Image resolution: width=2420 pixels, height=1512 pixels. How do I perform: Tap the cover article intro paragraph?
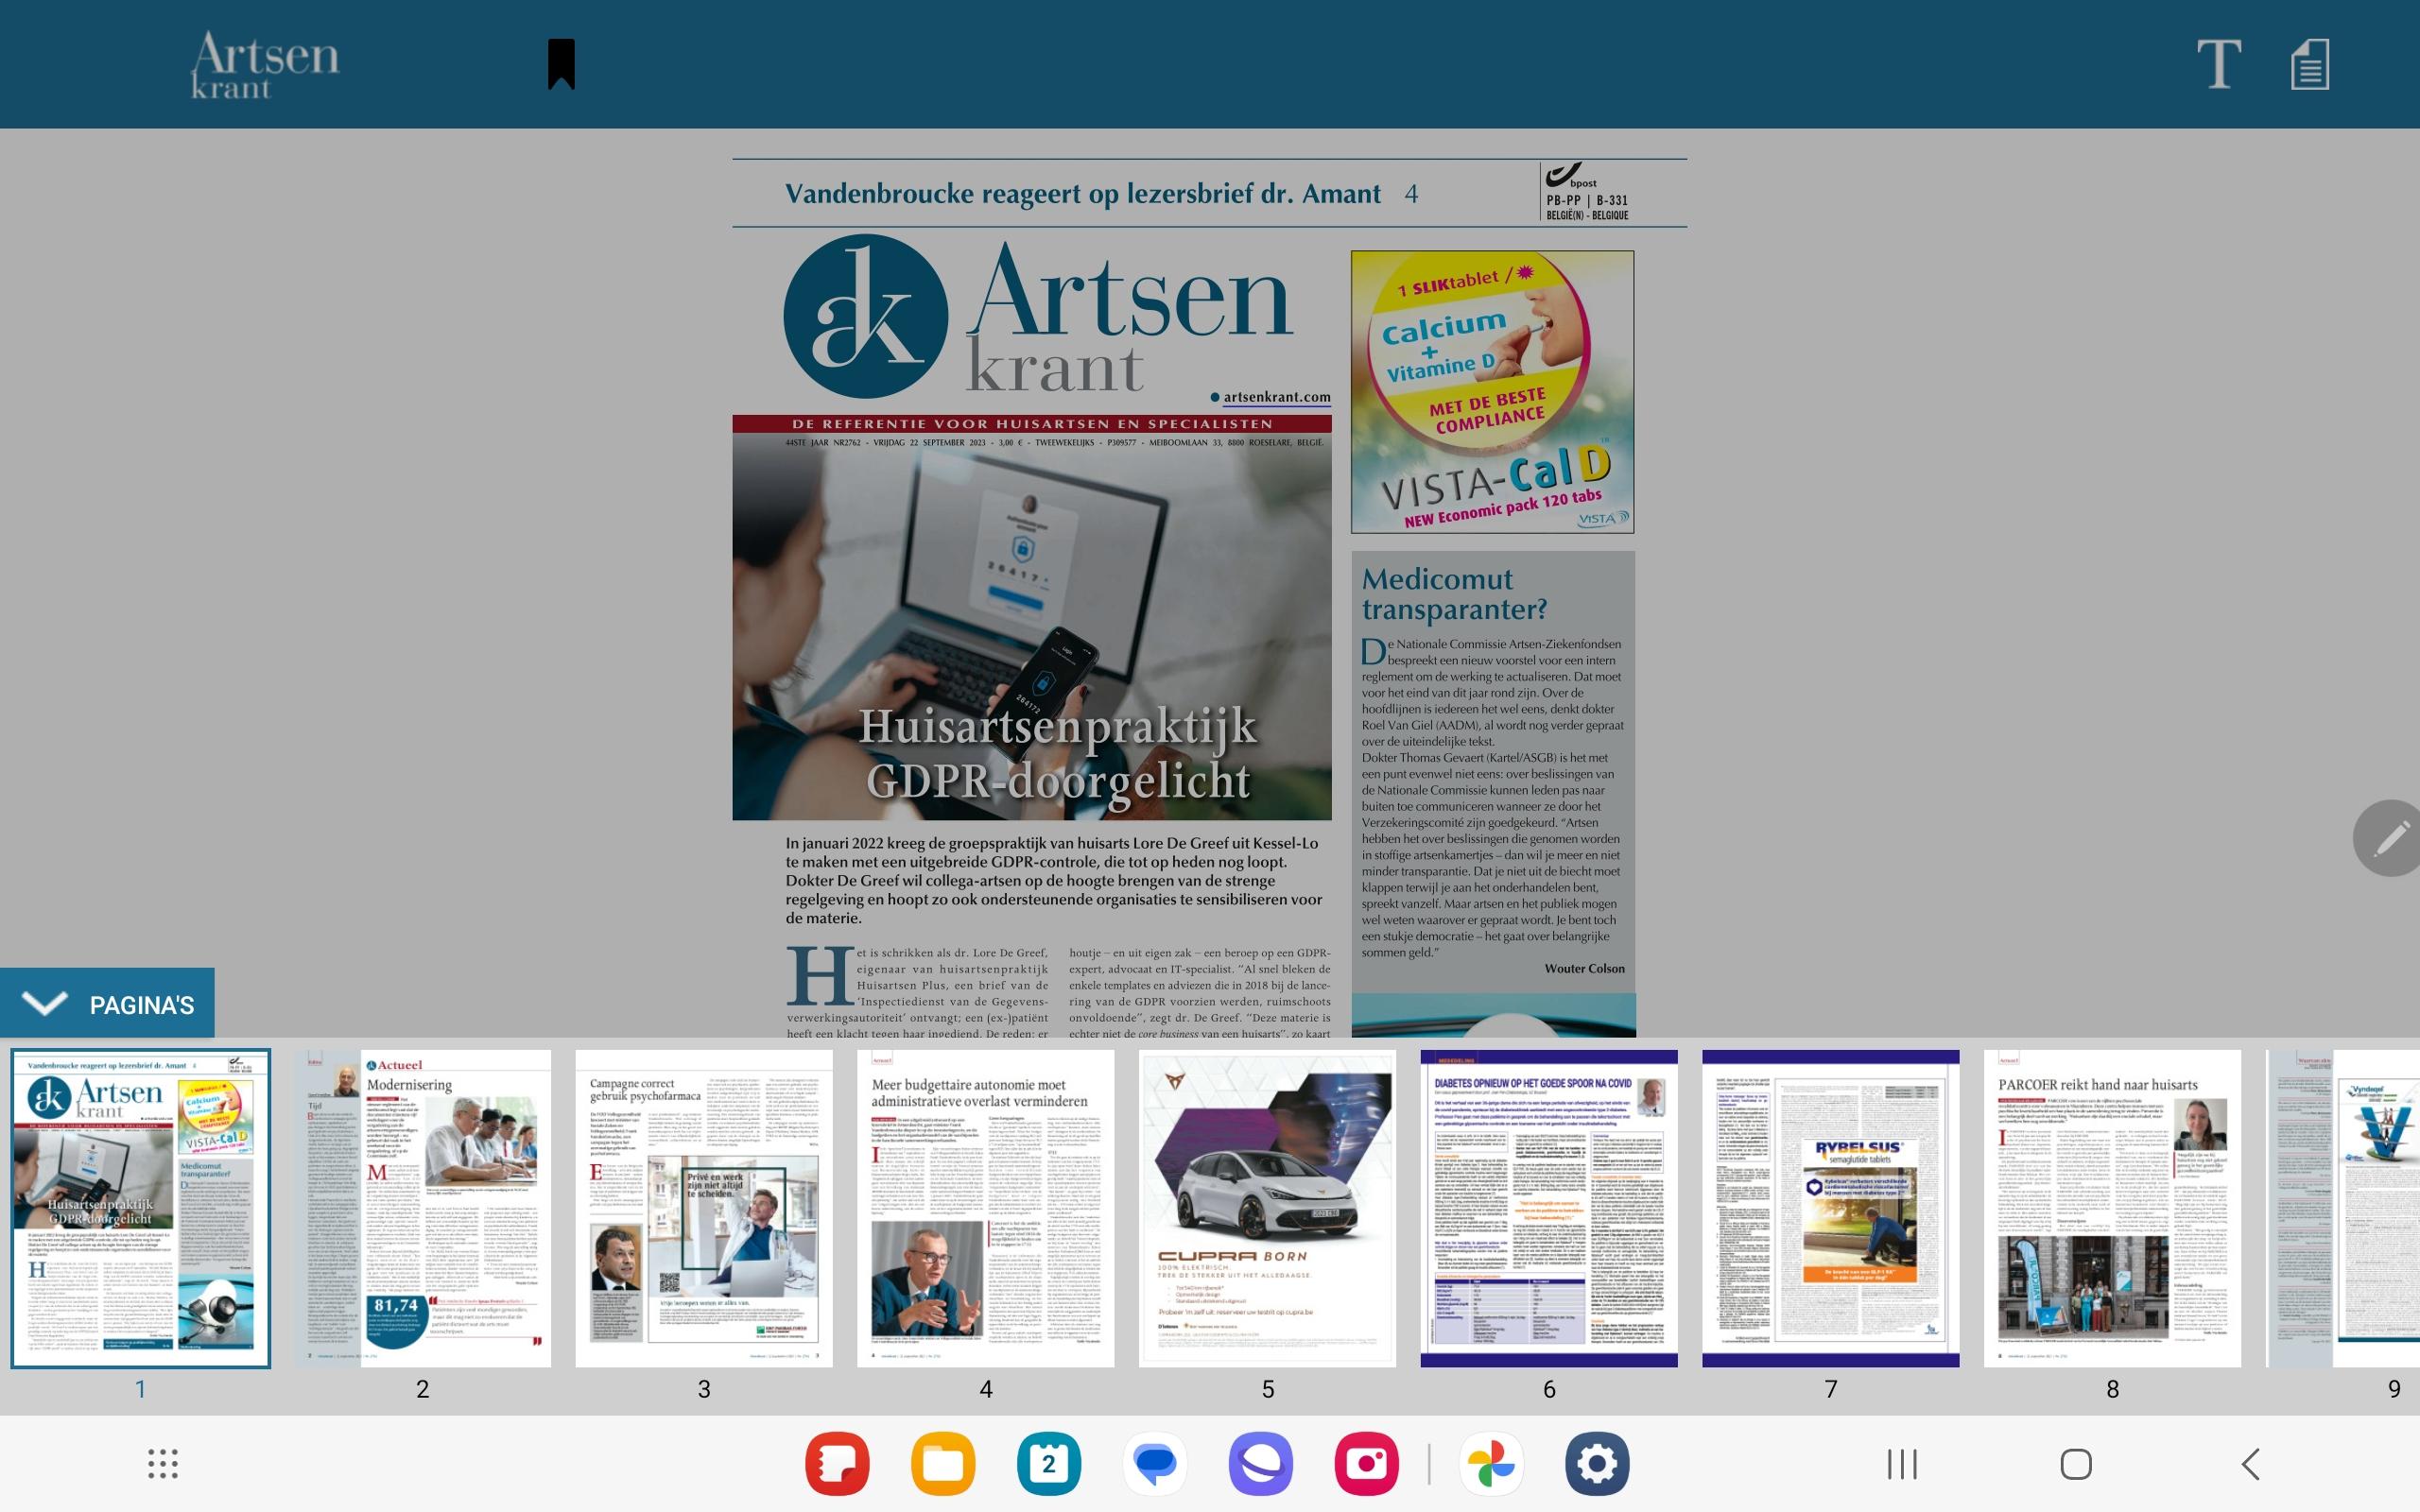(1052, 880)
